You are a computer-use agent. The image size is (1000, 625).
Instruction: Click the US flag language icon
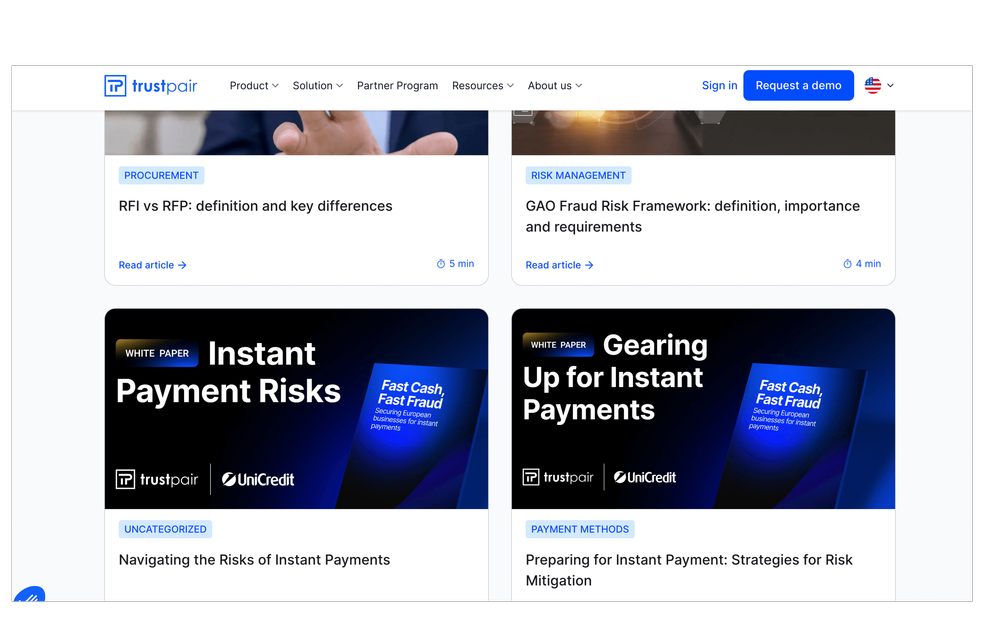tap(872, 85)
